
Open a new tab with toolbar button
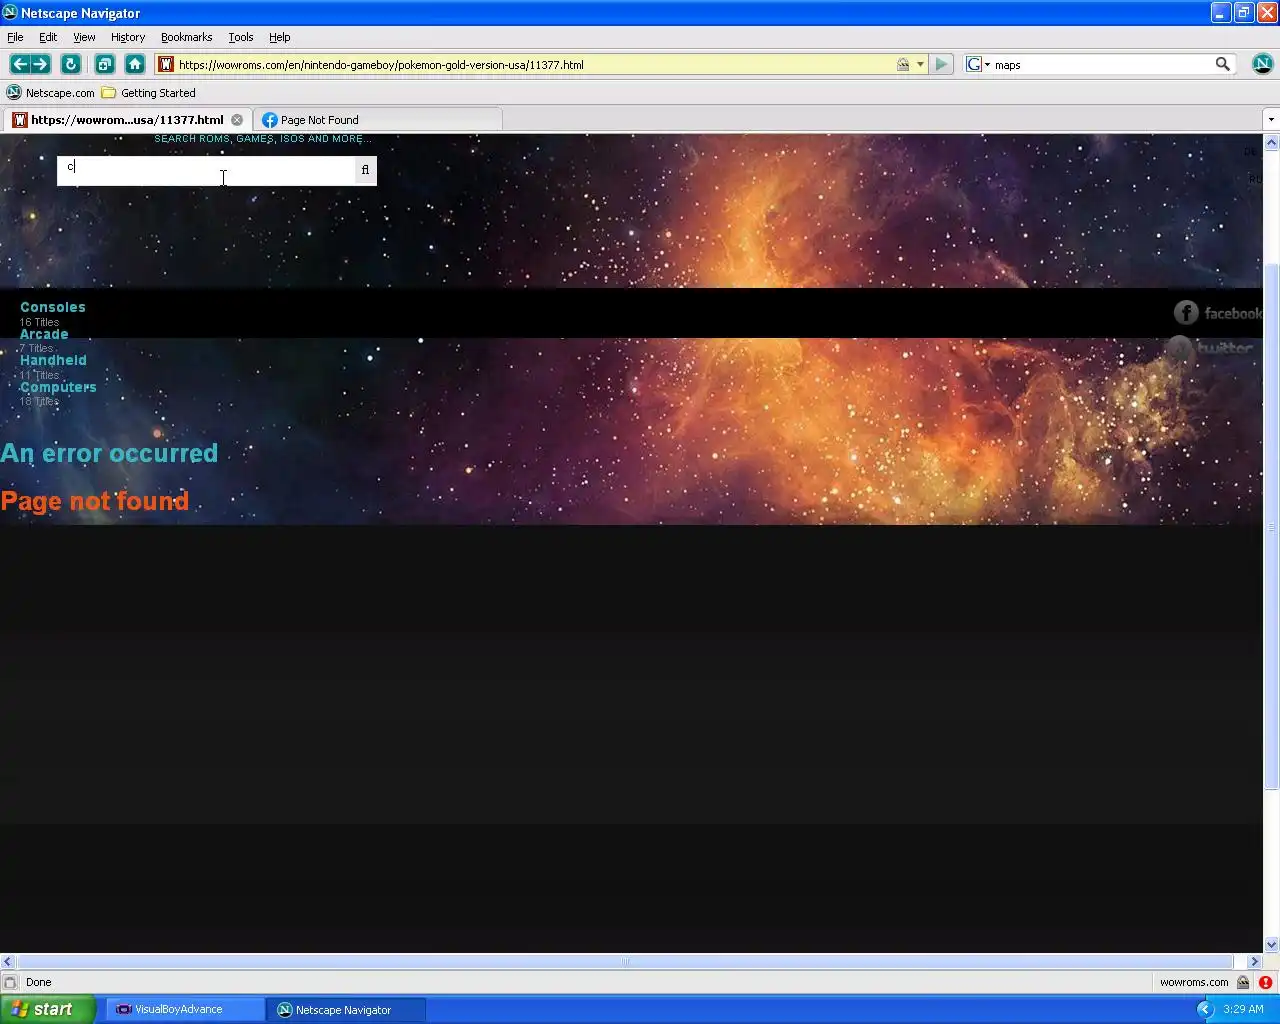click(104, 64)
